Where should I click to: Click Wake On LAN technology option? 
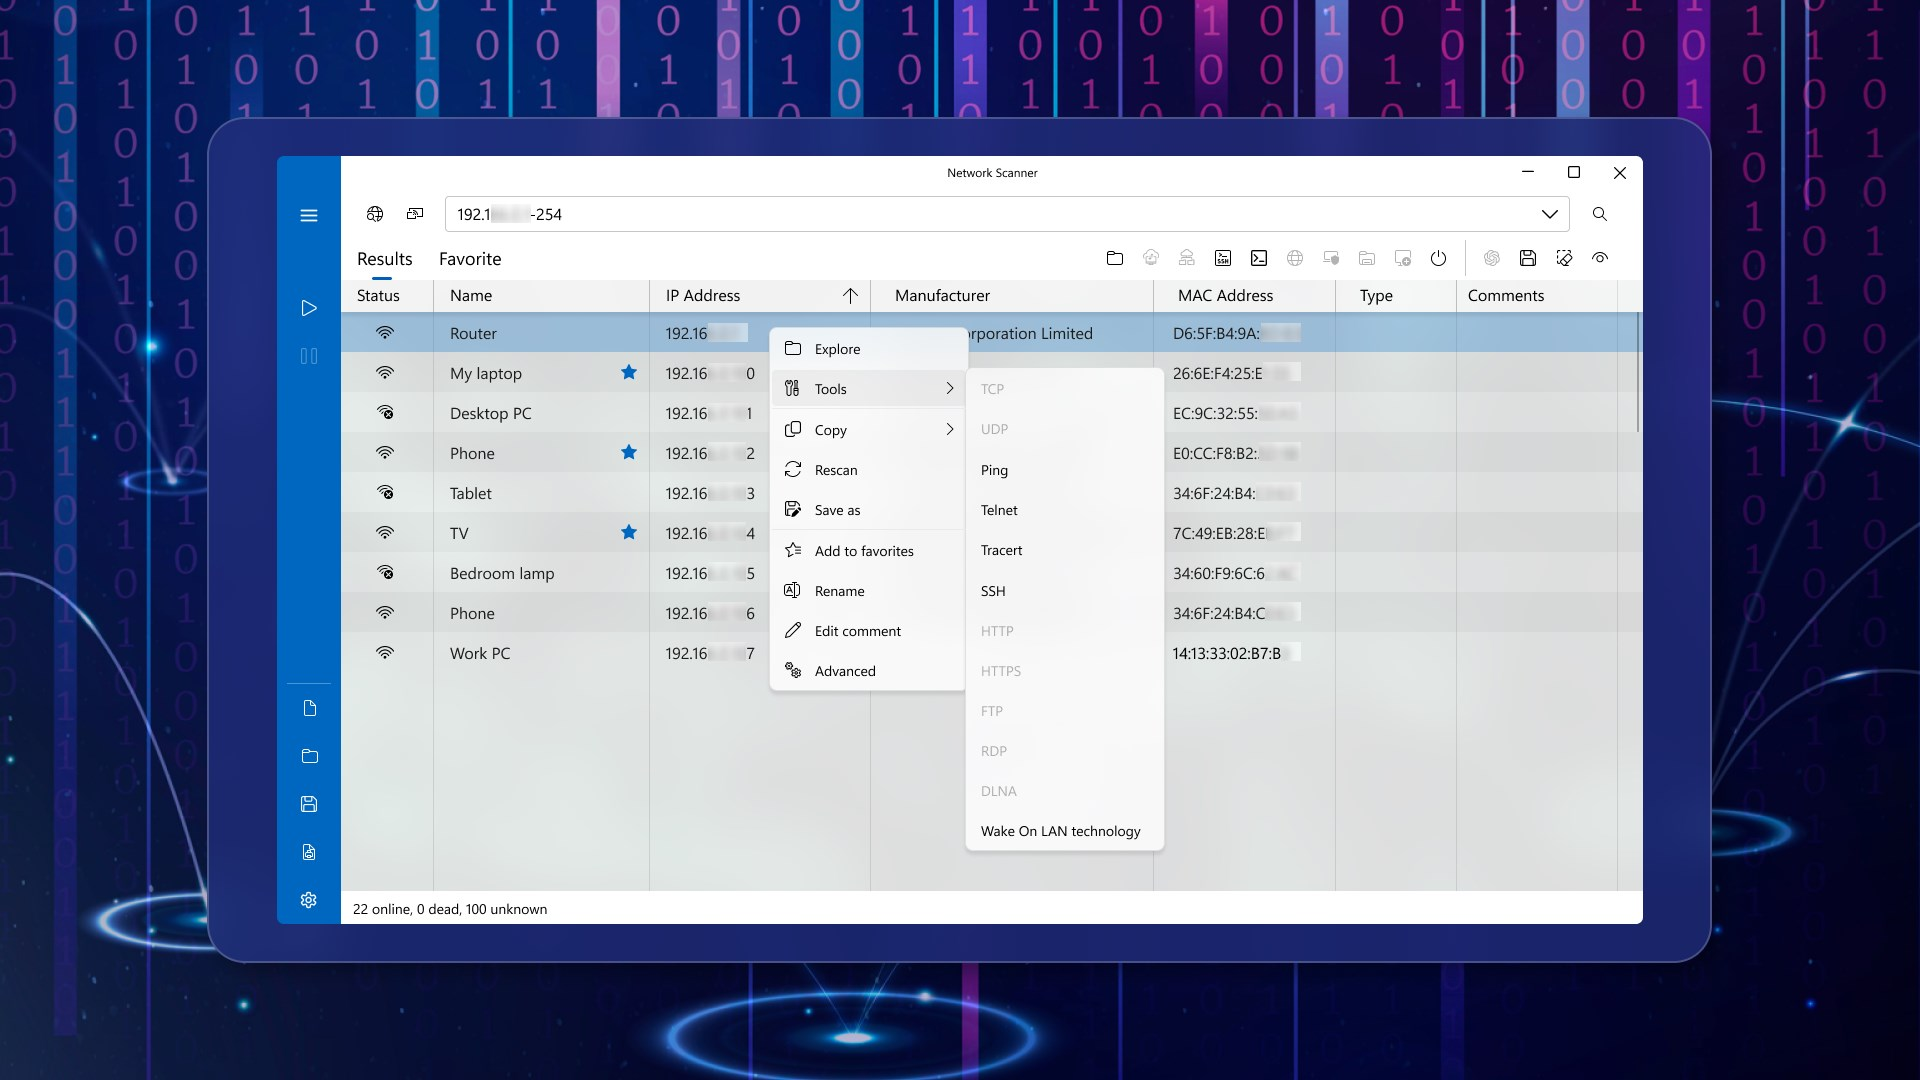pos(1060,831)
